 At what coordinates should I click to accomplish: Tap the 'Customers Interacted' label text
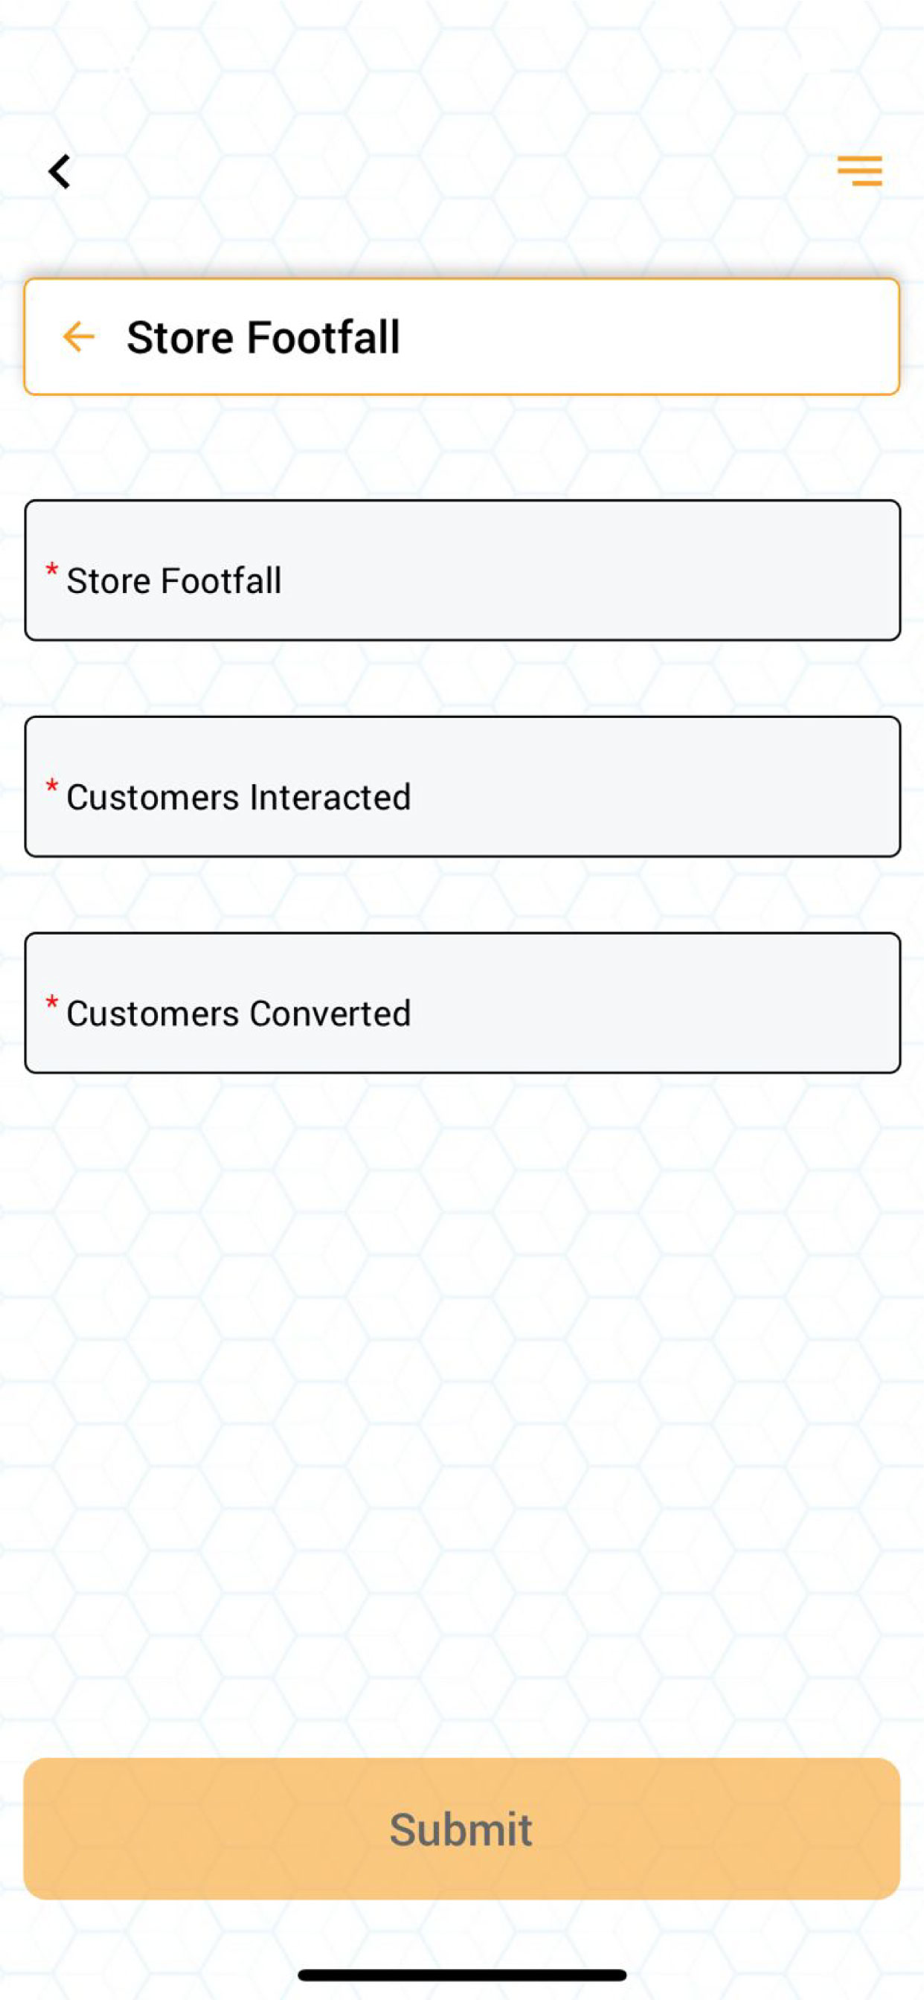tap(238, 797)
